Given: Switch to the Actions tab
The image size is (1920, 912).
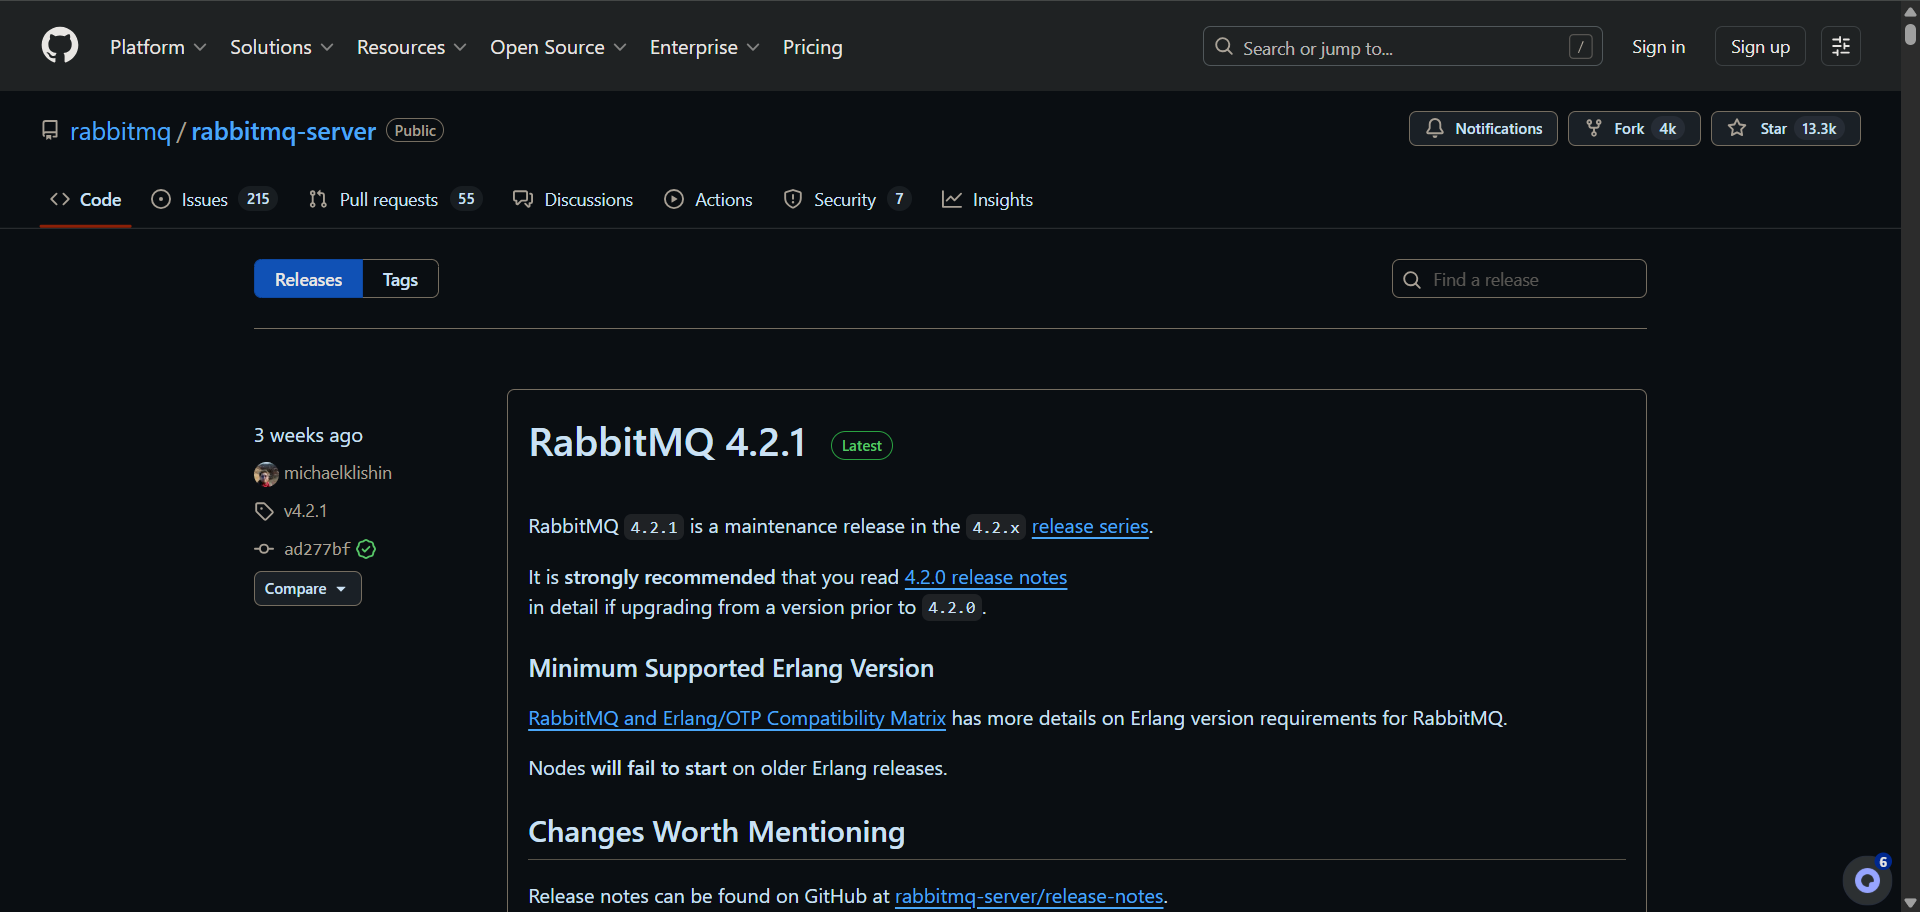Looking at the screenshot, I should [709, 200].
